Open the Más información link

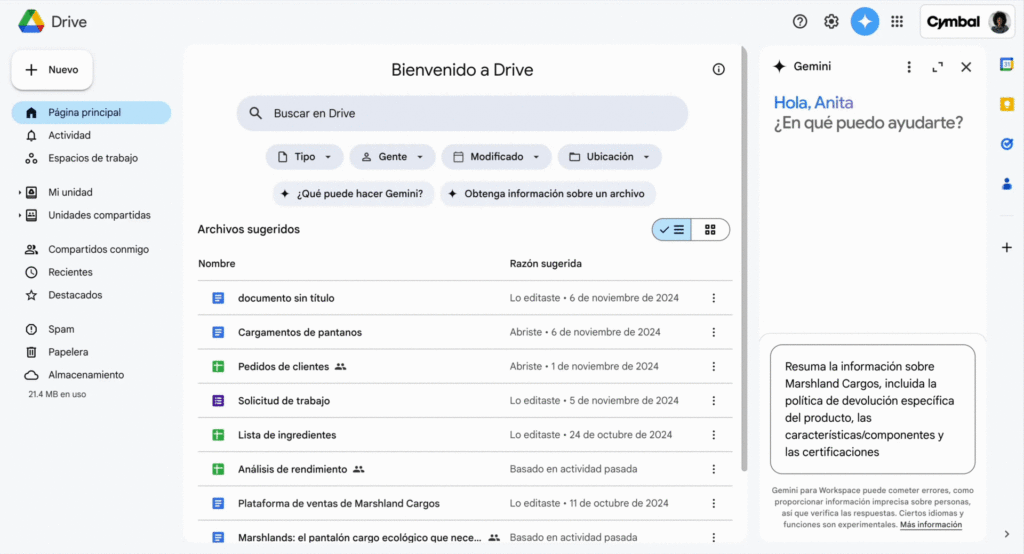point(931,525)
